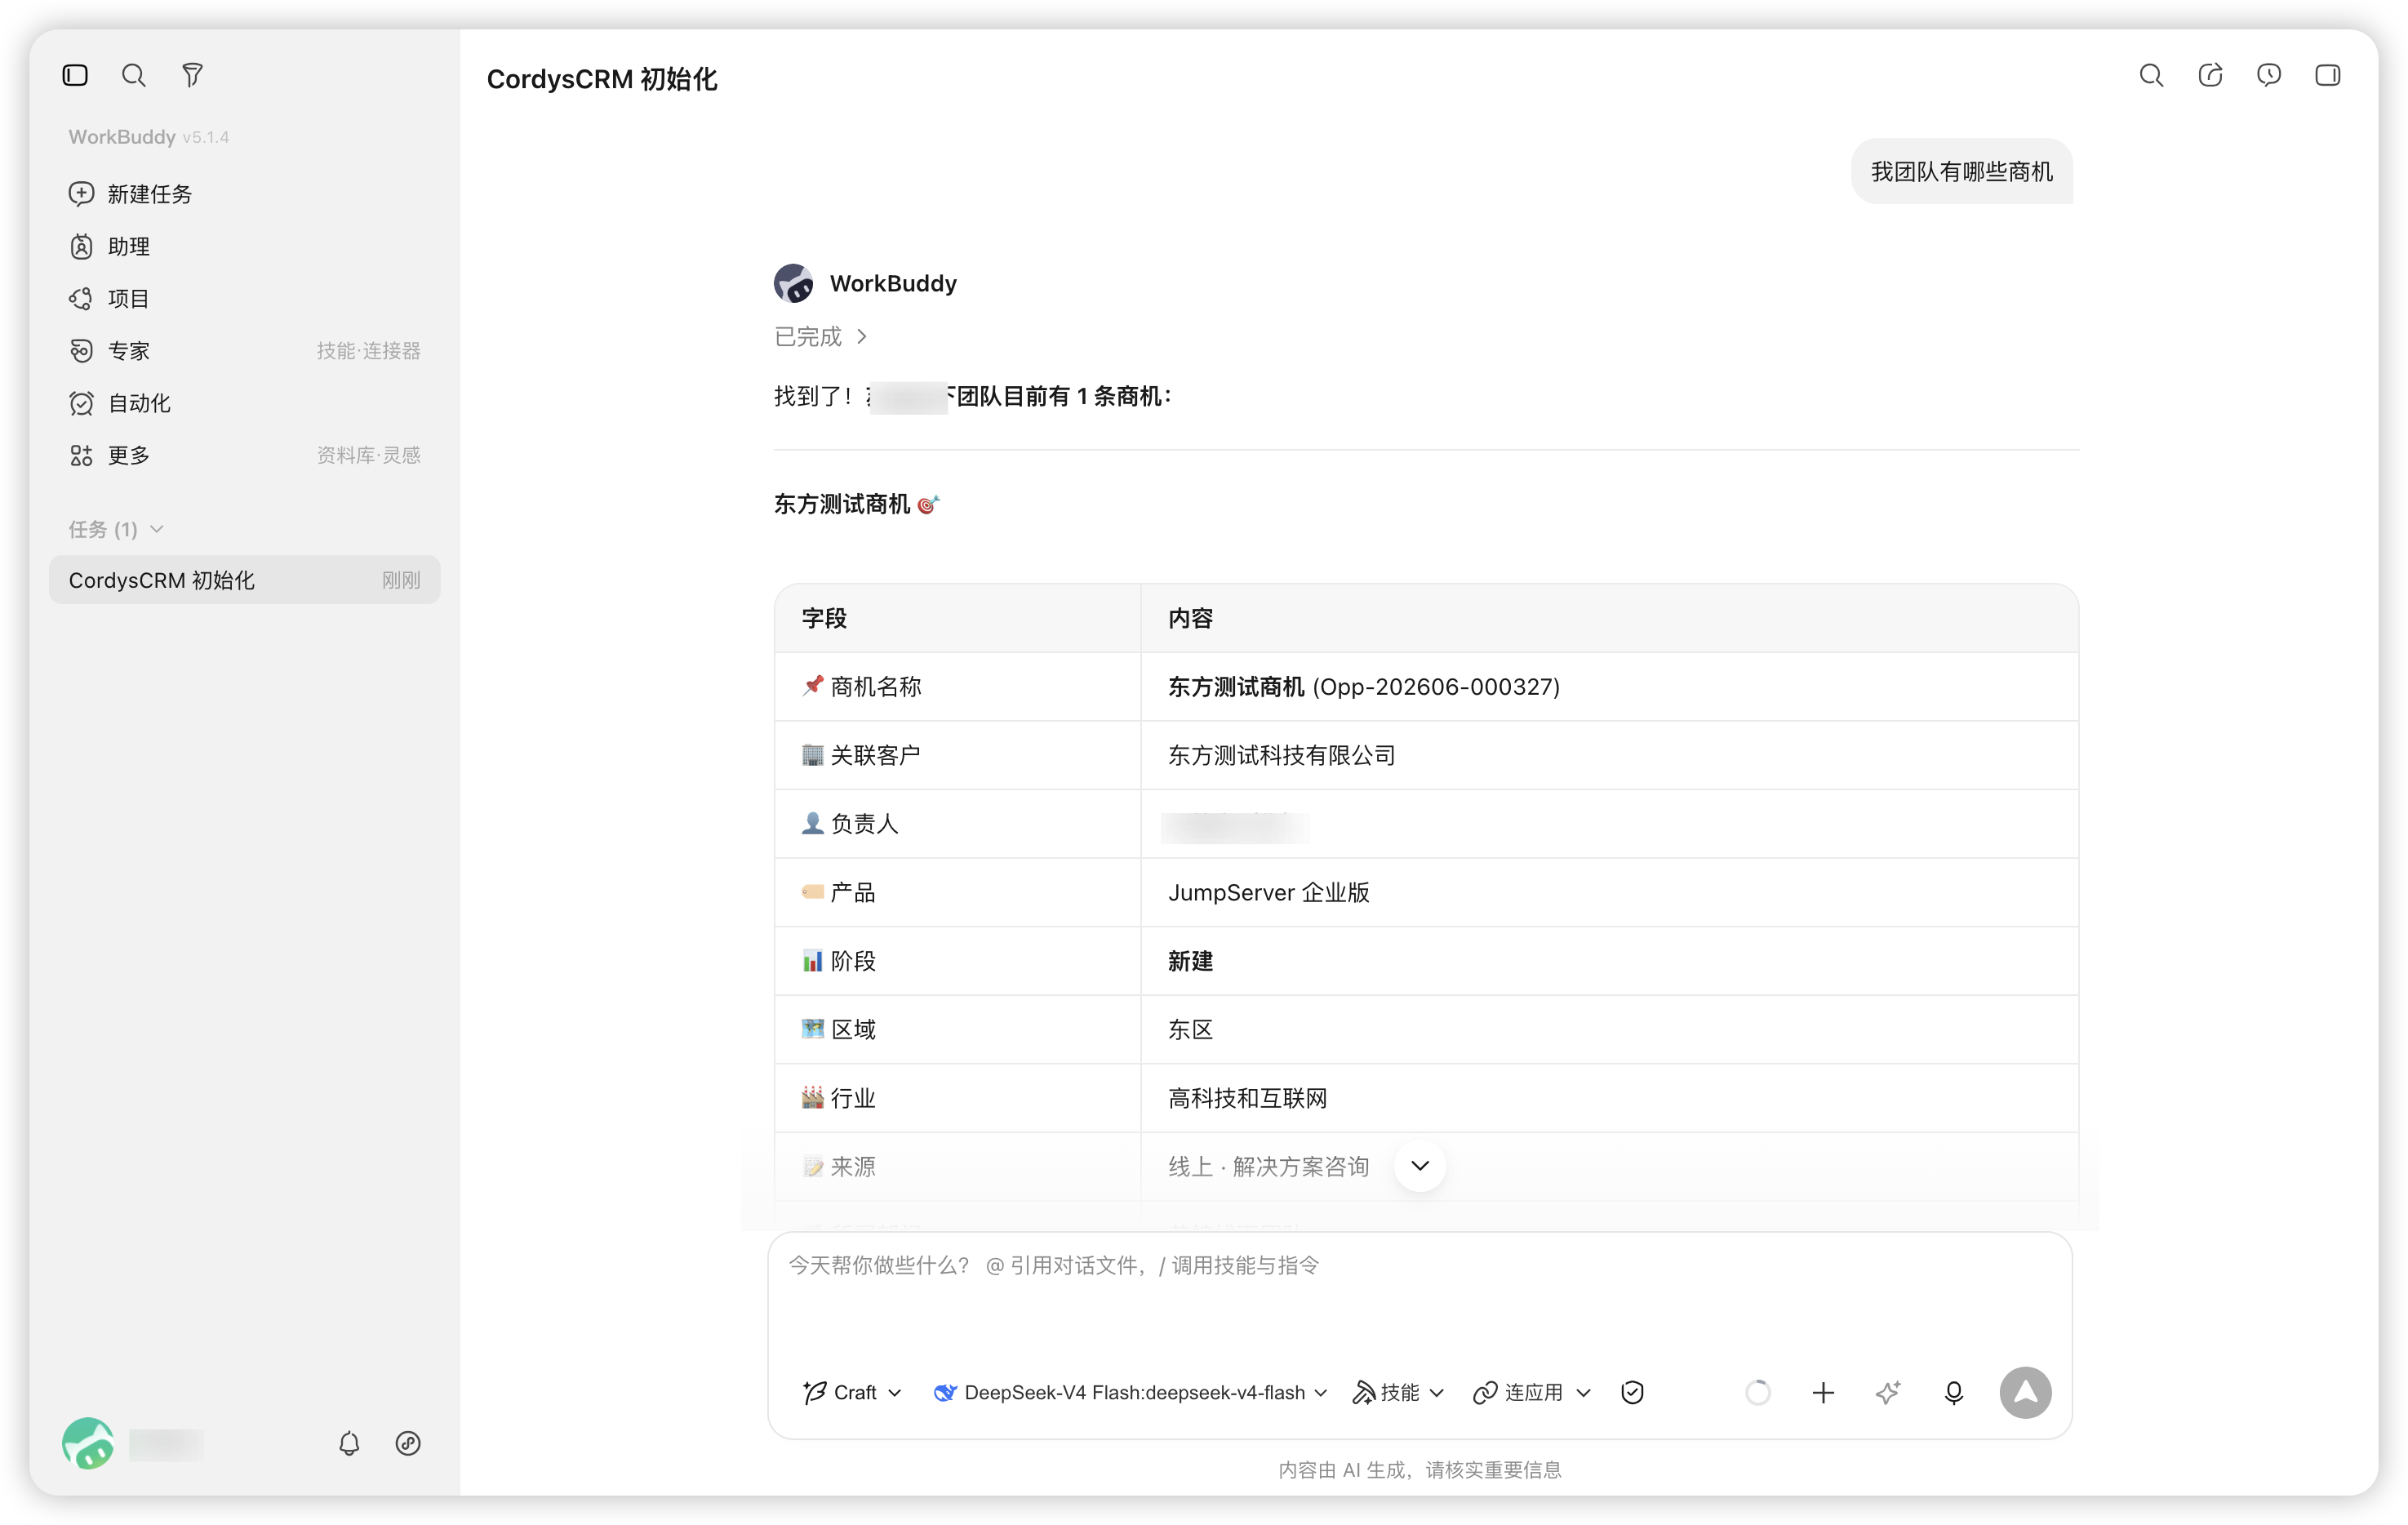Open the 项目 projects section
2408x1525 pixels.
click(x=110, y=298)
